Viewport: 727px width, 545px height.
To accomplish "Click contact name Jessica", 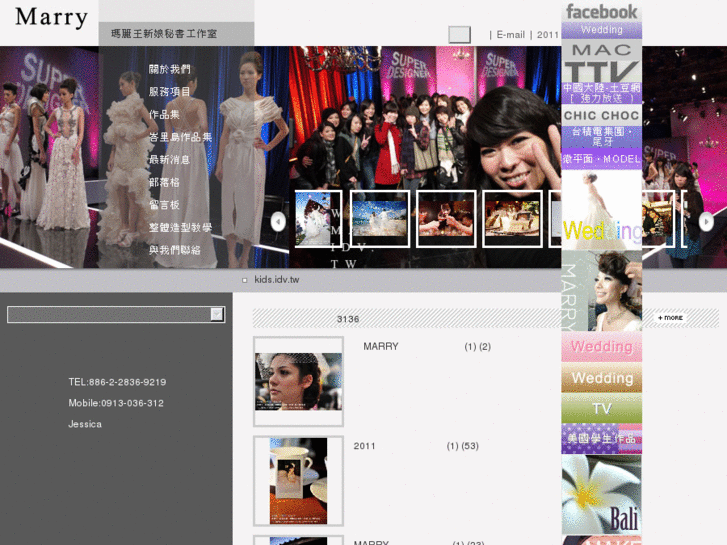I will coord(85,424).
